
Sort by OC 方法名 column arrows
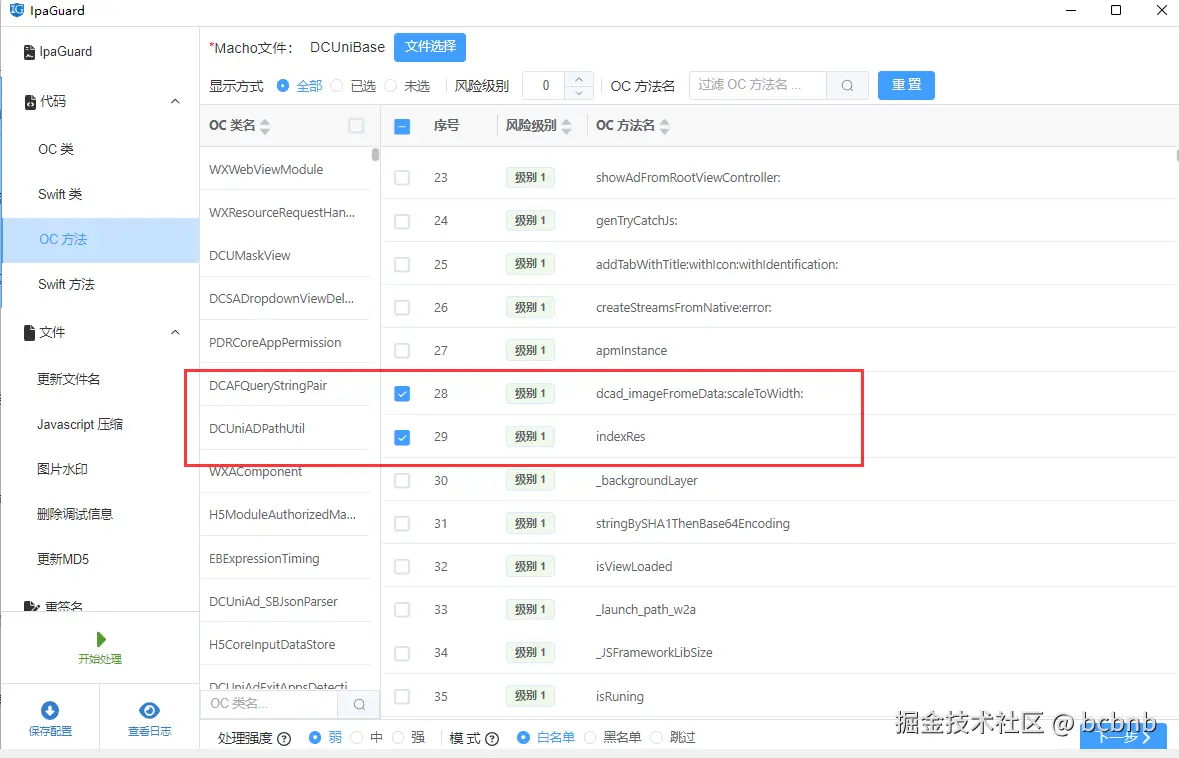click(x=665, y=126)
